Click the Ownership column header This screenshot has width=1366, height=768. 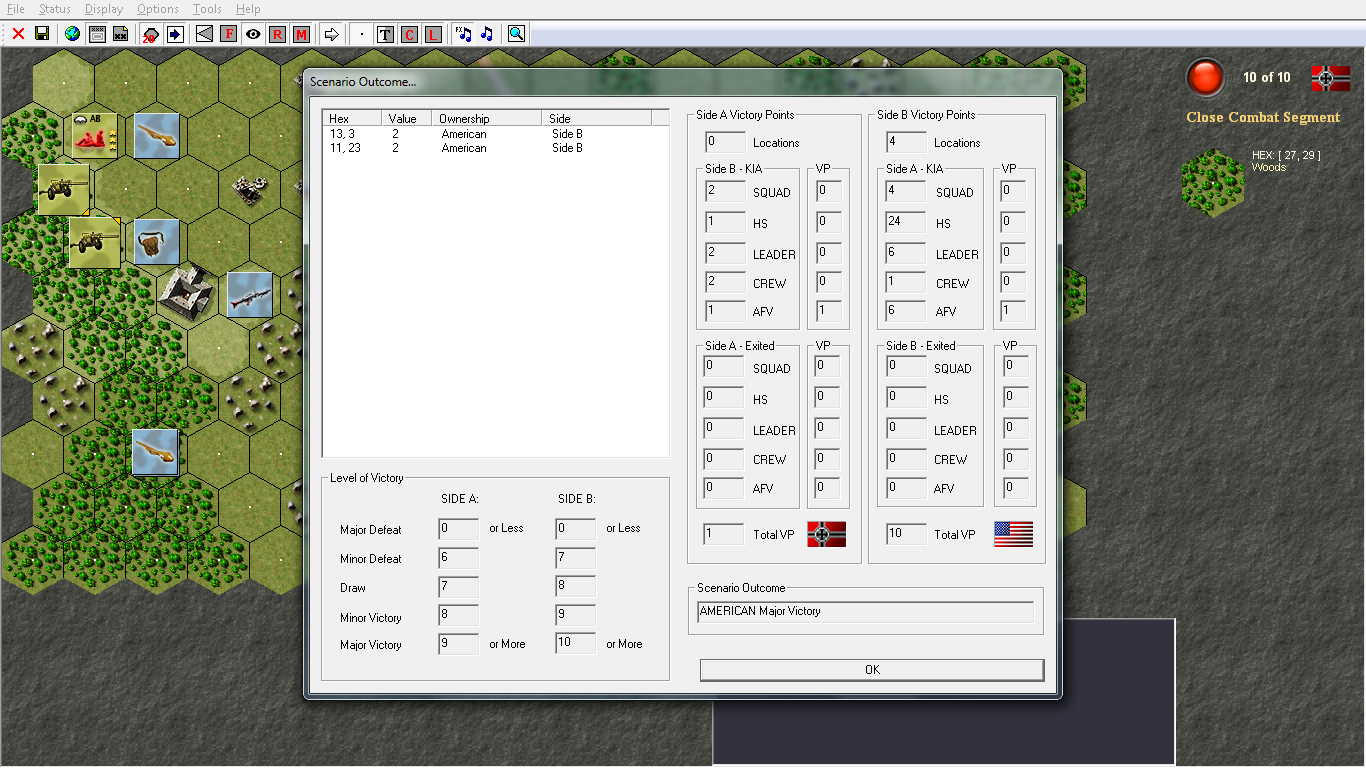click(x=486, y=118)
